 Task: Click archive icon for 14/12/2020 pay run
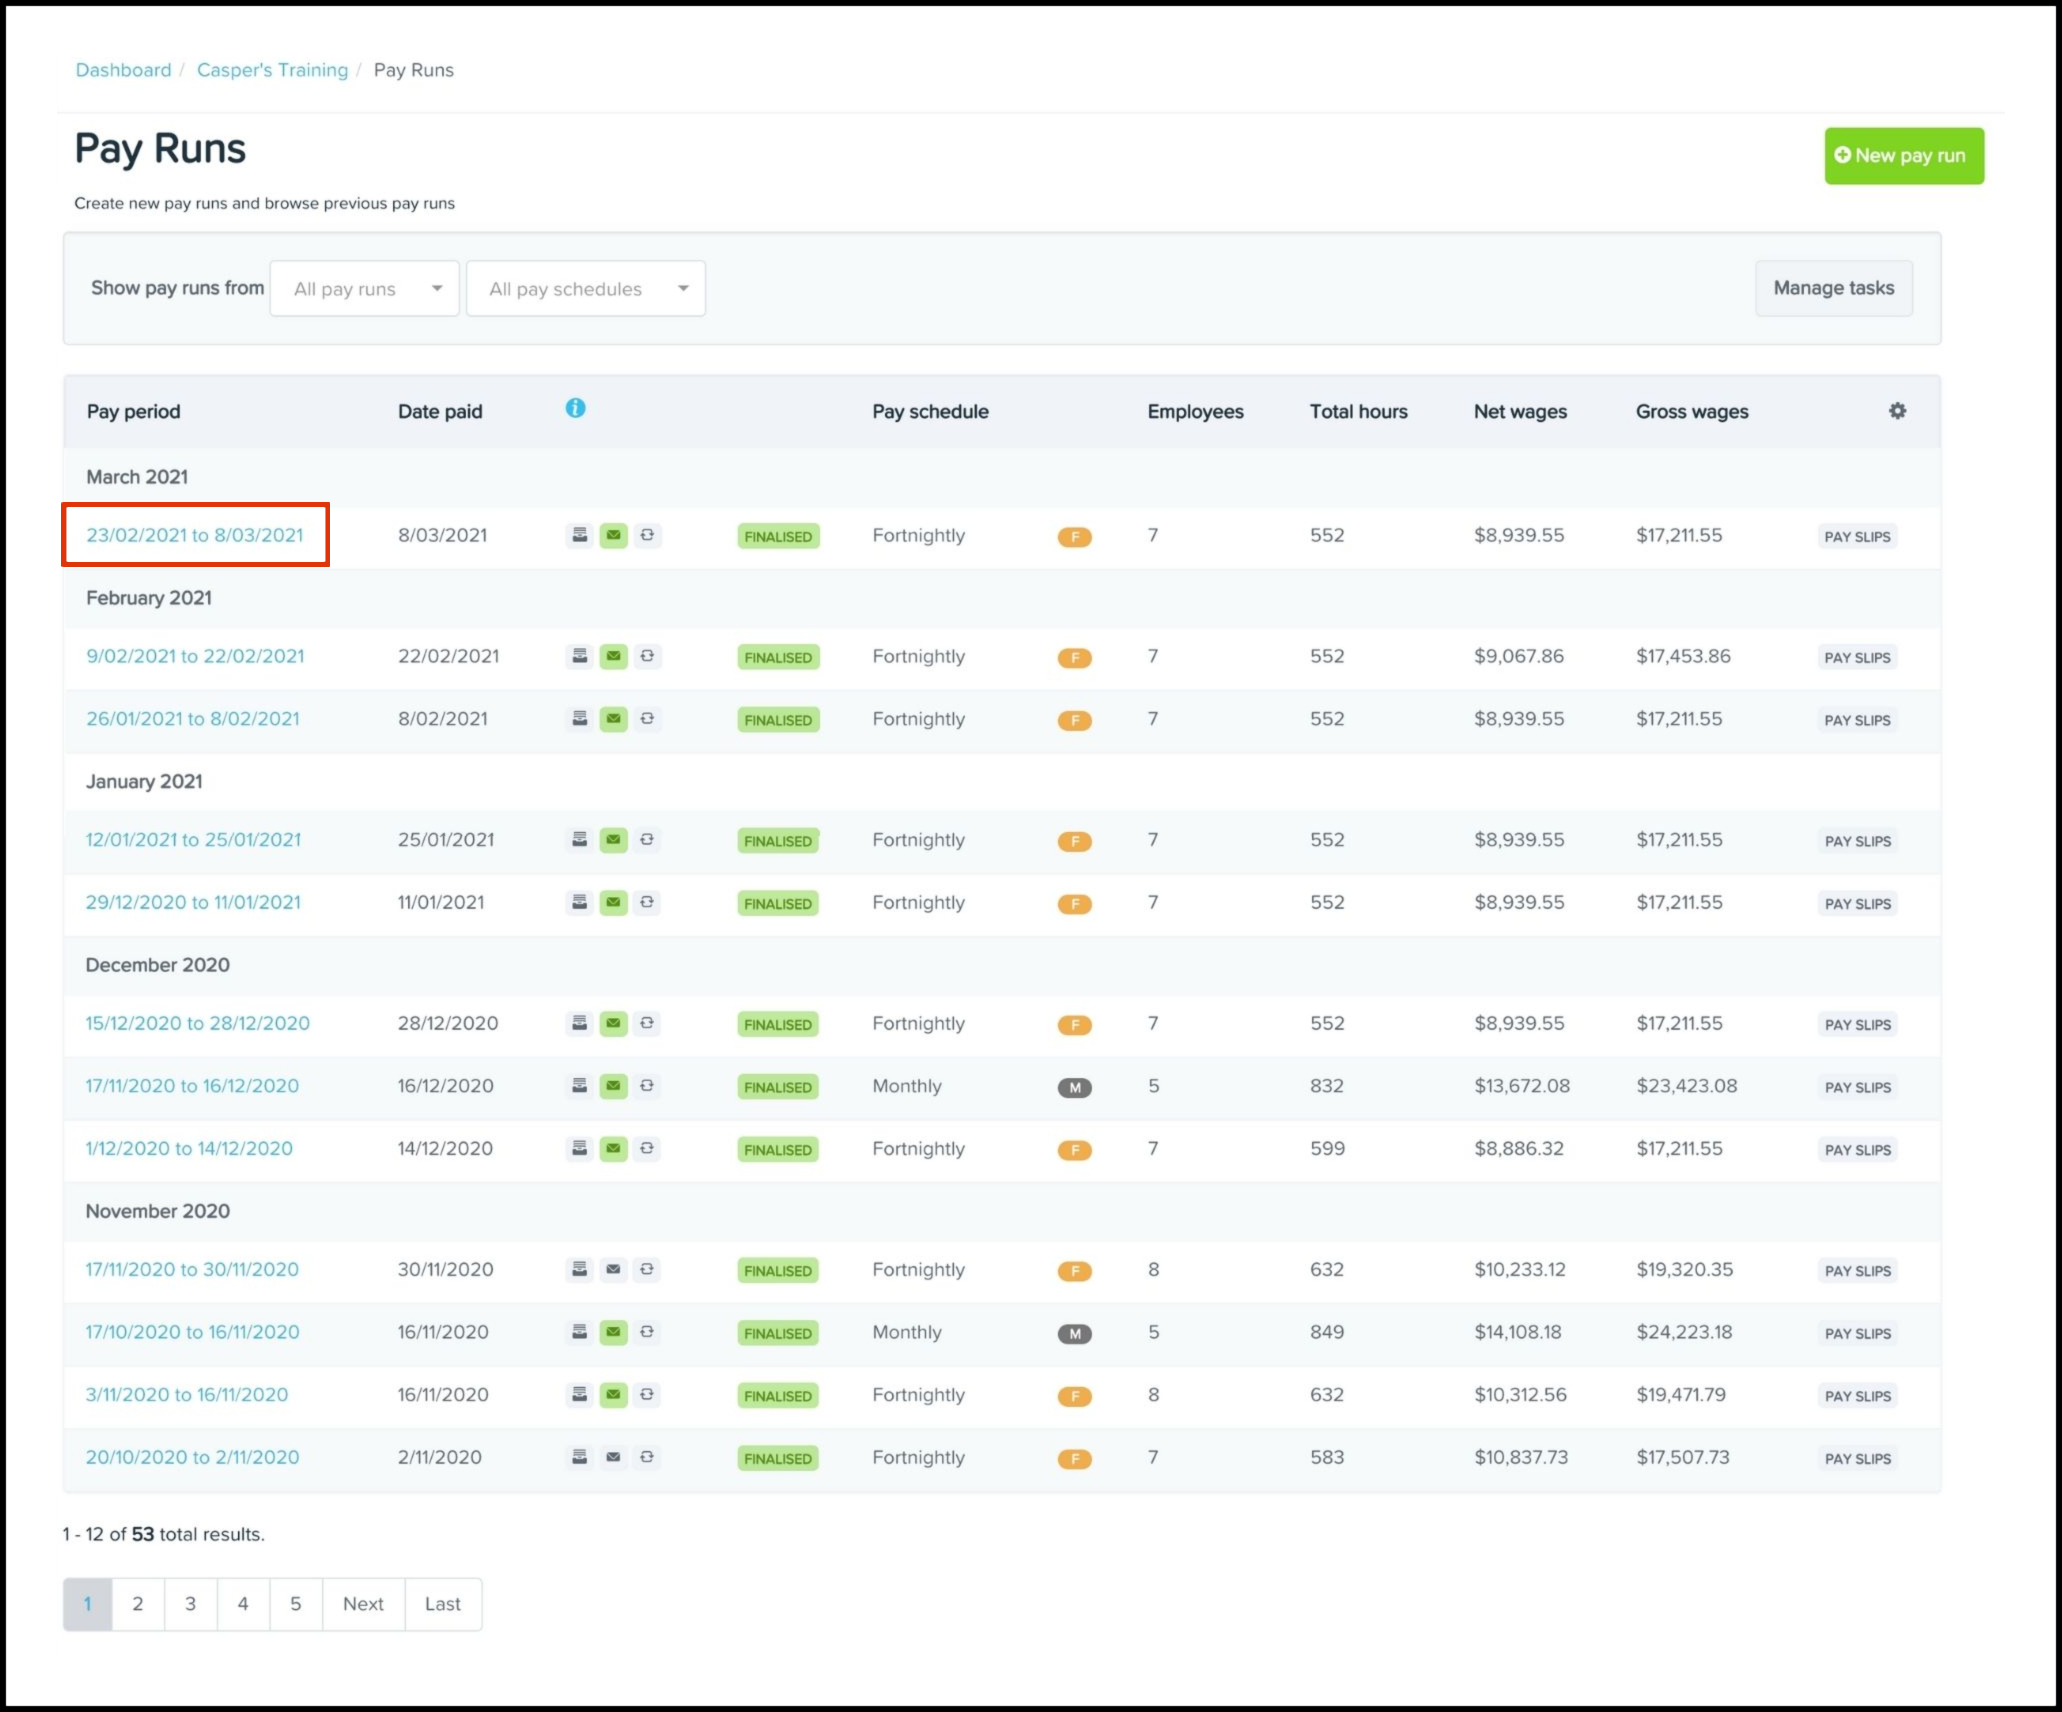coord(579,1149)
